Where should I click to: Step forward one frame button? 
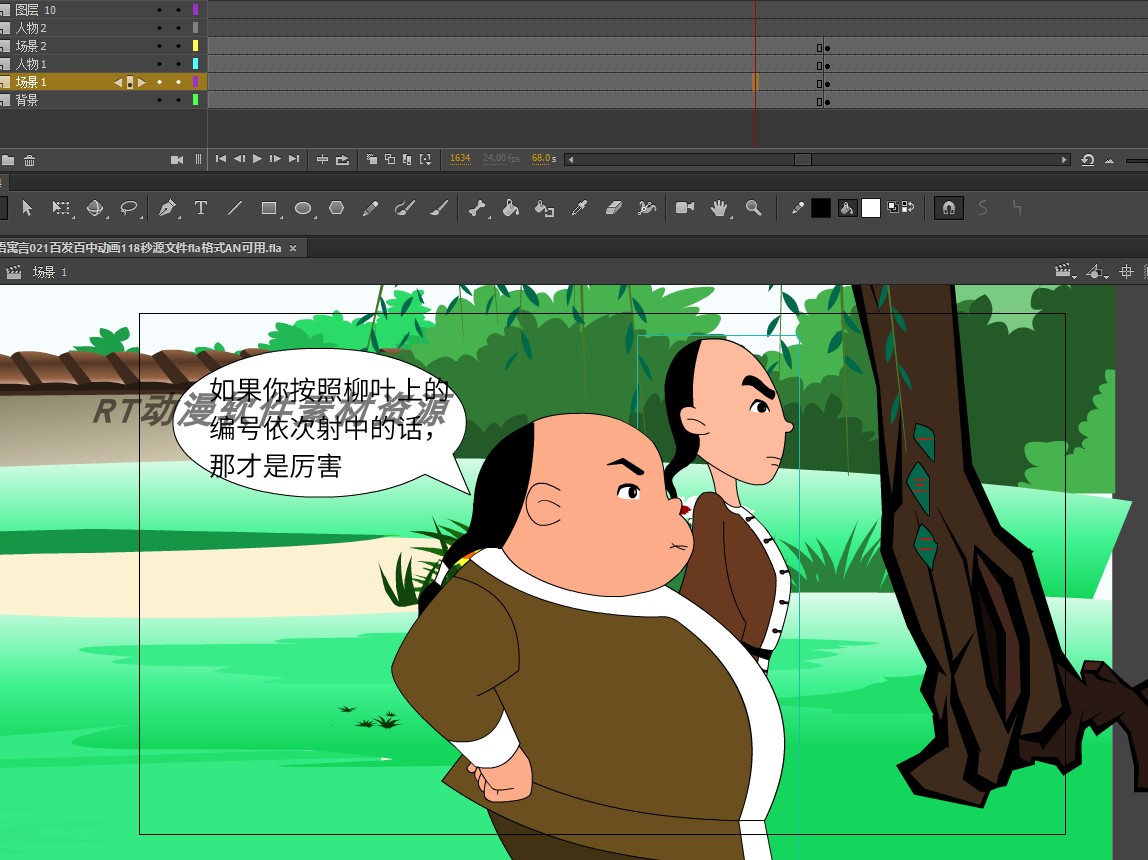[x=275, y=159]
